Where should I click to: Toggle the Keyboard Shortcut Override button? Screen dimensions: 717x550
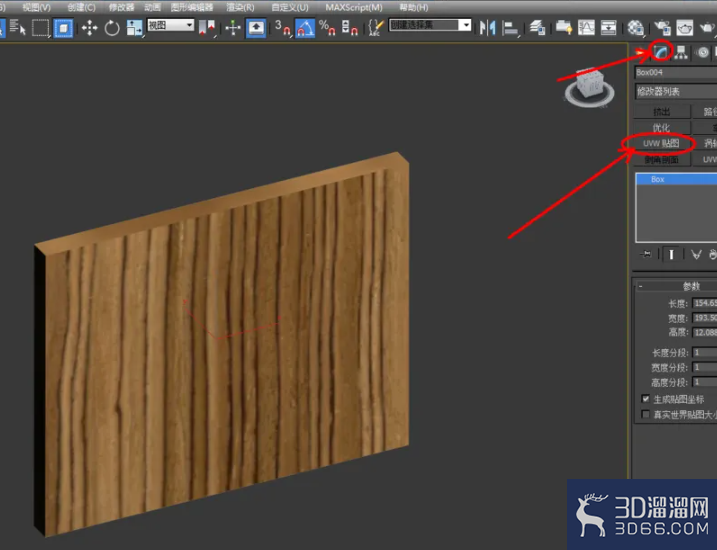[x=256, y=28]
